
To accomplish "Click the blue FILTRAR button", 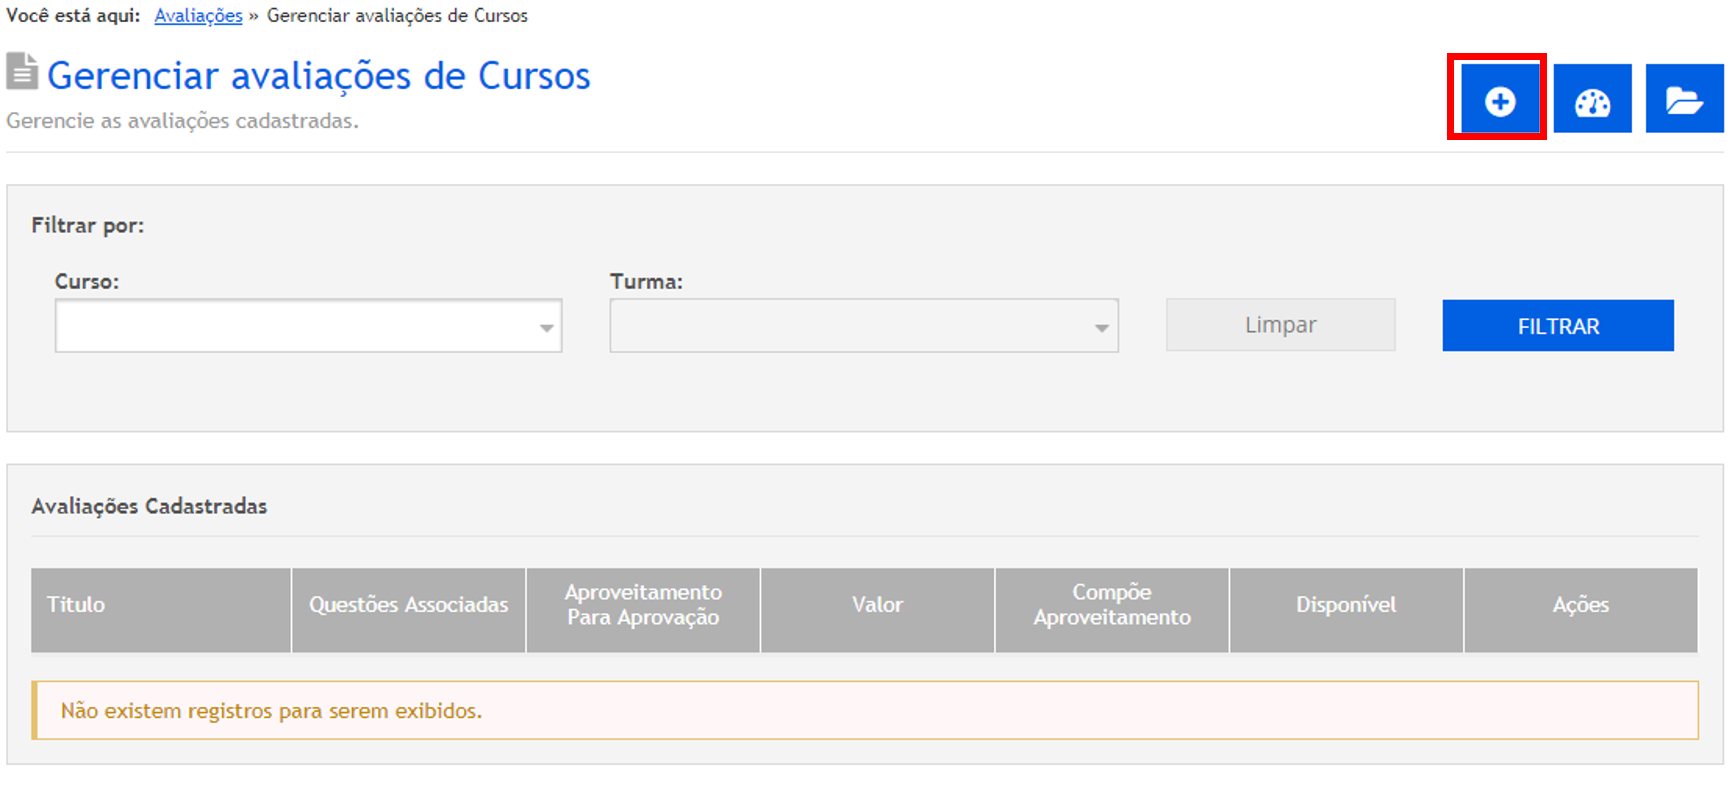I will (x=1557, y=326).
